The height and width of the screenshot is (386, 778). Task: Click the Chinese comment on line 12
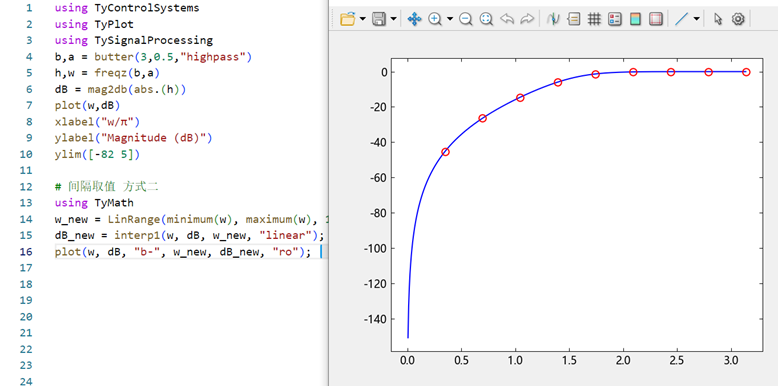pyautogui.click(x=107, y=187)
